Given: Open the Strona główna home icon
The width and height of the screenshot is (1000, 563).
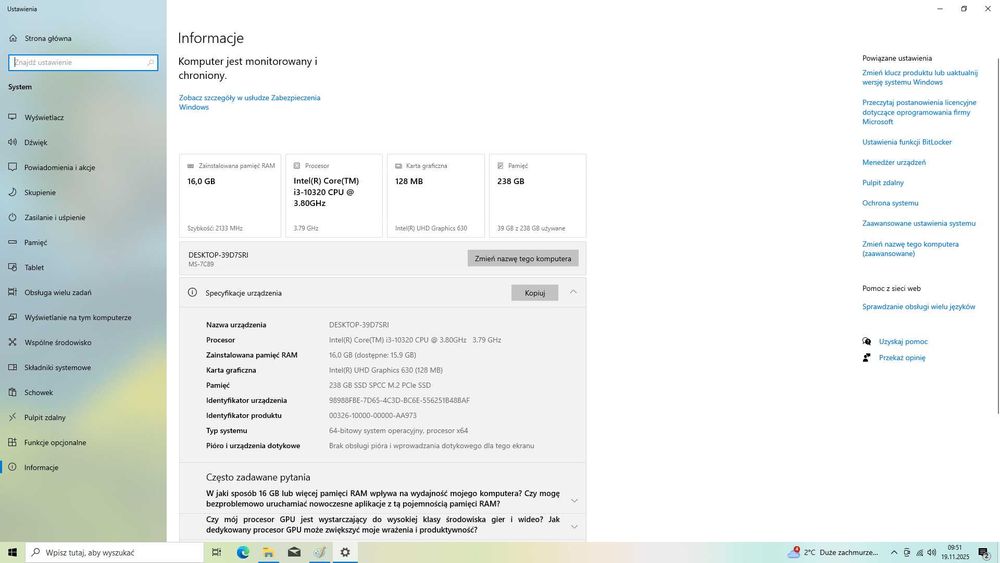Looking at the screenshot, I should click(13, 38).
